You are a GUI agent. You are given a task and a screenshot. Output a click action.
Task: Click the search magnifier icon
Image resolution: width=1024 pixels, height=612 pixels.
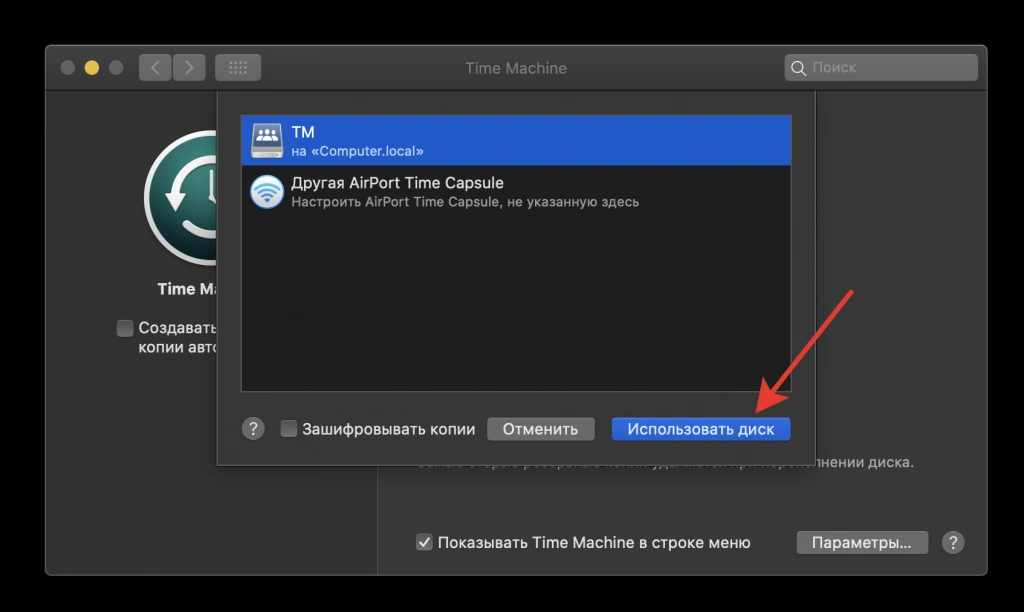point(798,68)
